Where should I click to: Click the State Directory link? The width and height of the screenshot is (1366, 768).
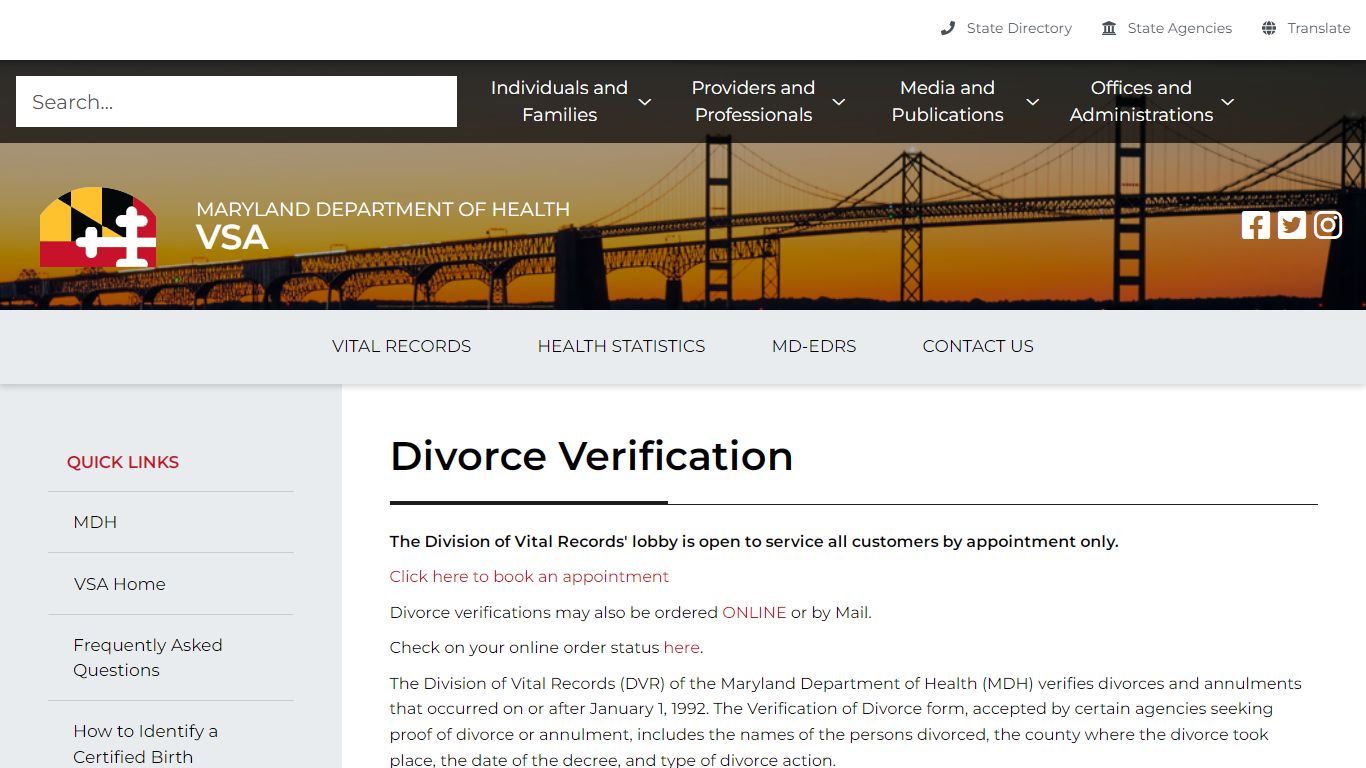click(x=1019, y=28)
